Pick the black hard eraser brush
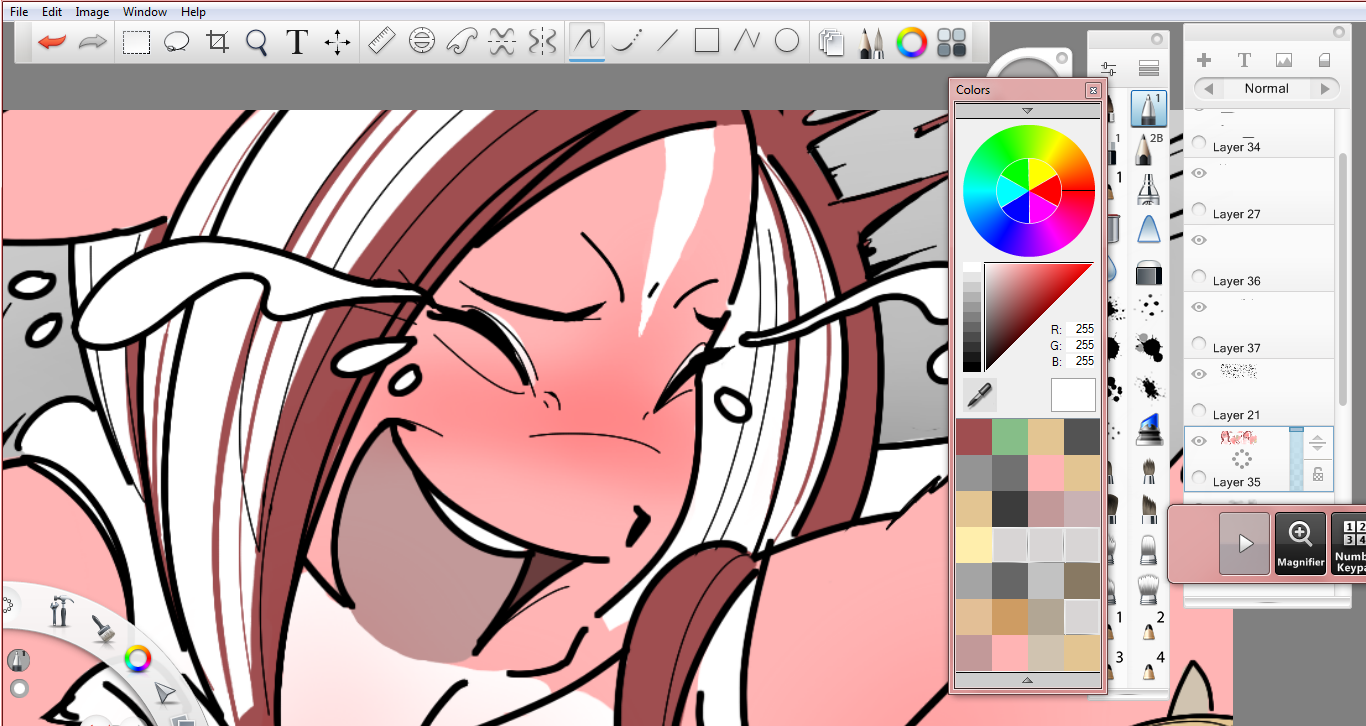This screenshot has width=1366, height=726. point(1148,272)
